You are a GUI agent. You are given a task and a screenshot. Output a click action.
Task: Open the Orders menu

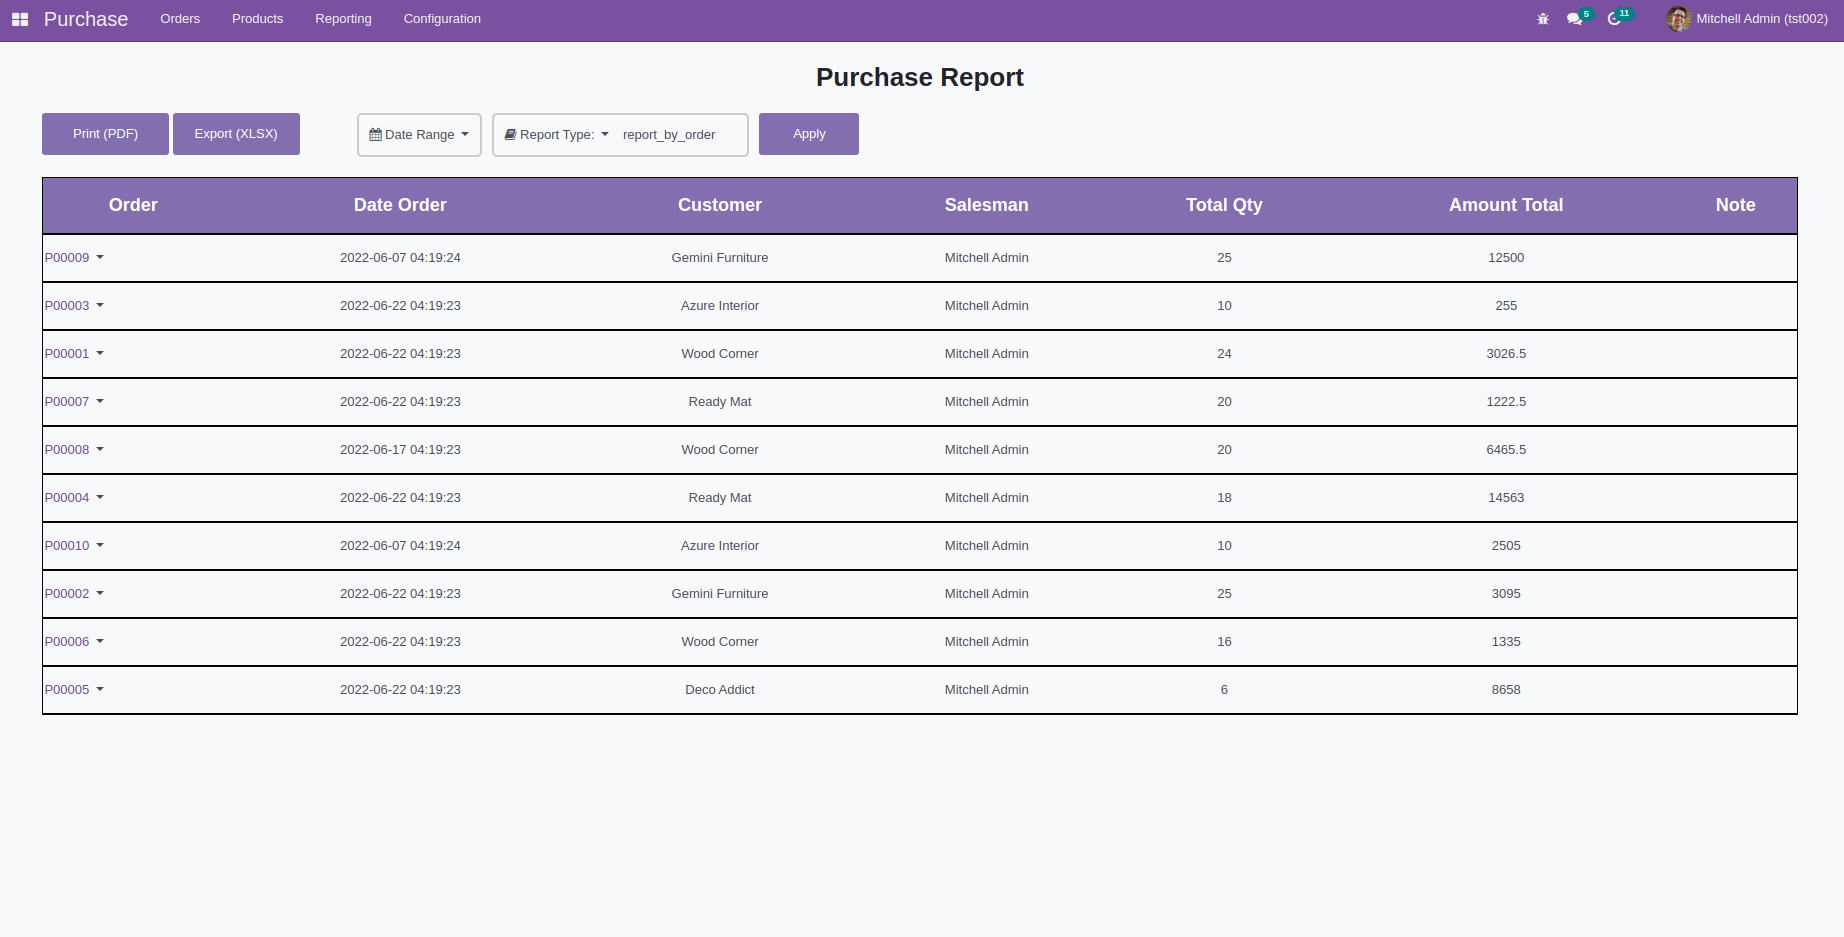point(180,19)
